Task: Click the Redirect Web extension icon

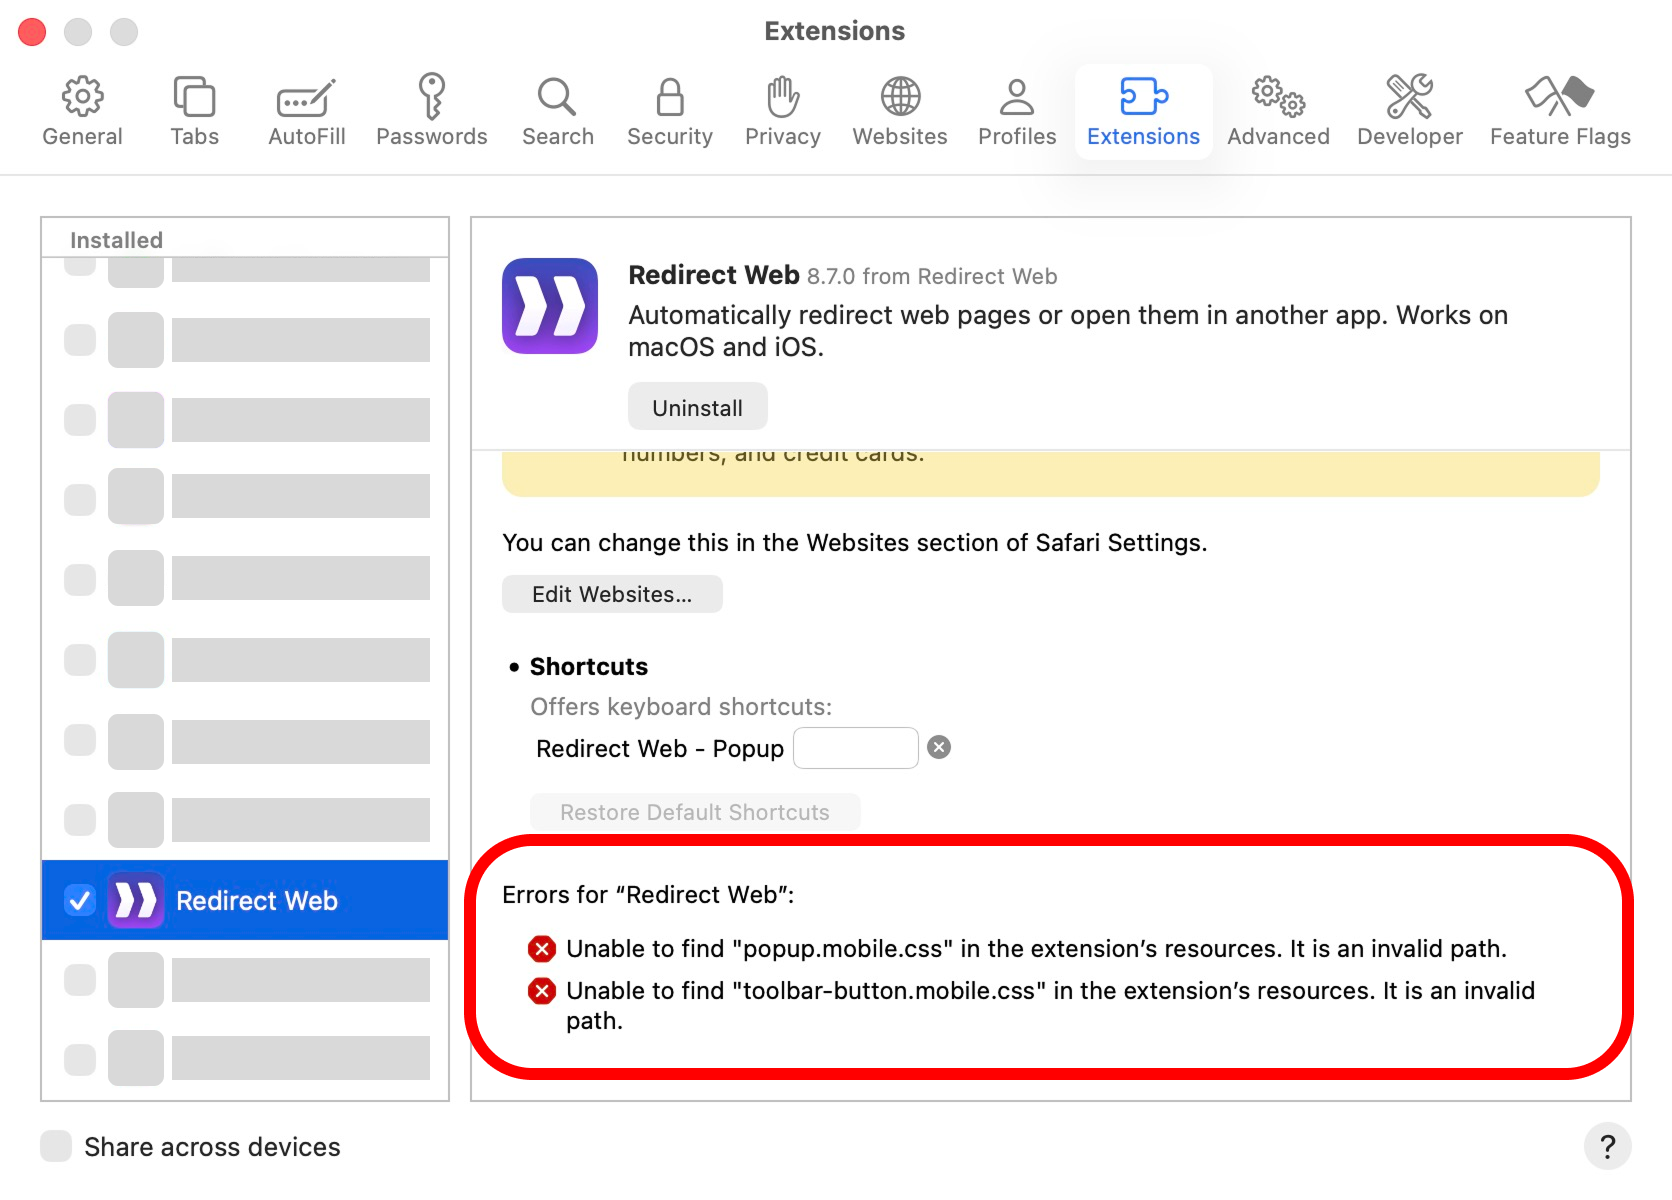Action: [136, 900]
